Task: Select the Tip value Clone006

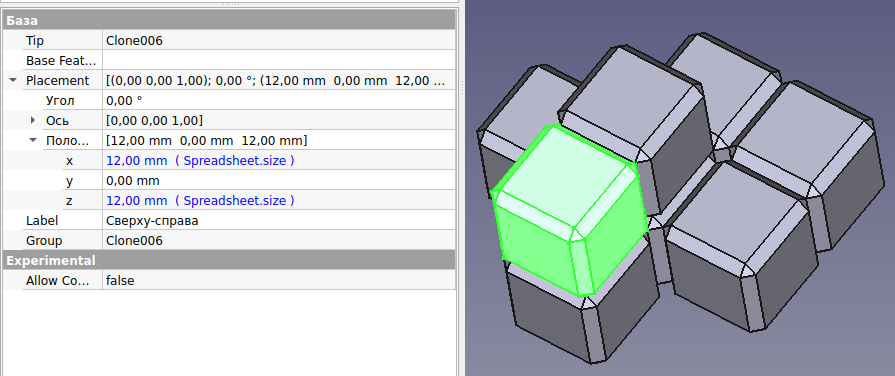Action: [x=279, y=41]
